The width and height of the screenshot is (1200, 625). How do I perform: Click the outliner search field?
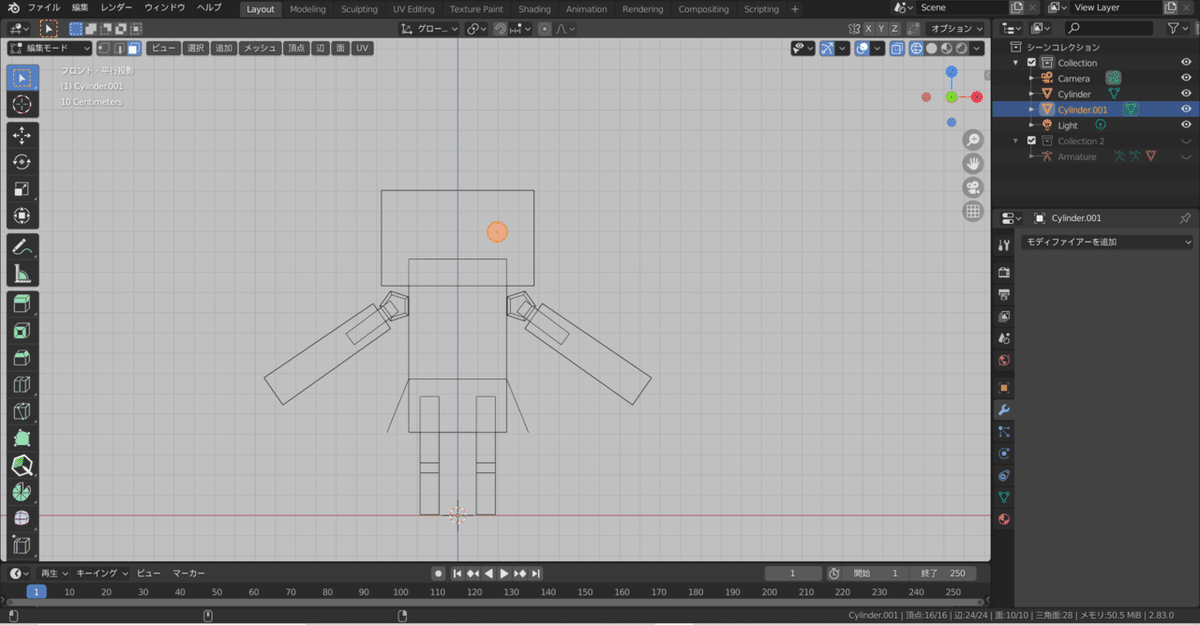click(x=1111, y=29)
